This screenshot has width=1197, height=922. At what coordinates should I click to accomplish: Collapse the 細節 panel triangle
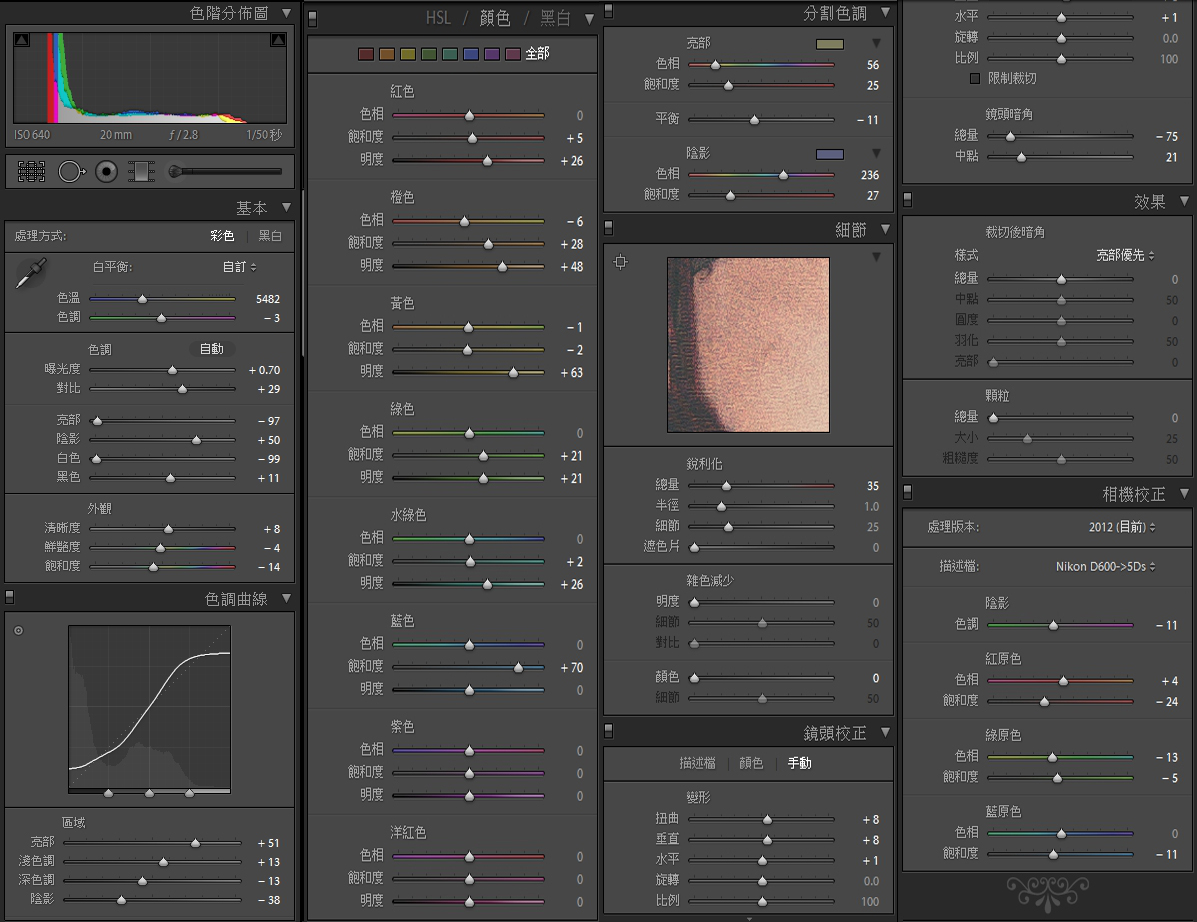pos(886,229)
